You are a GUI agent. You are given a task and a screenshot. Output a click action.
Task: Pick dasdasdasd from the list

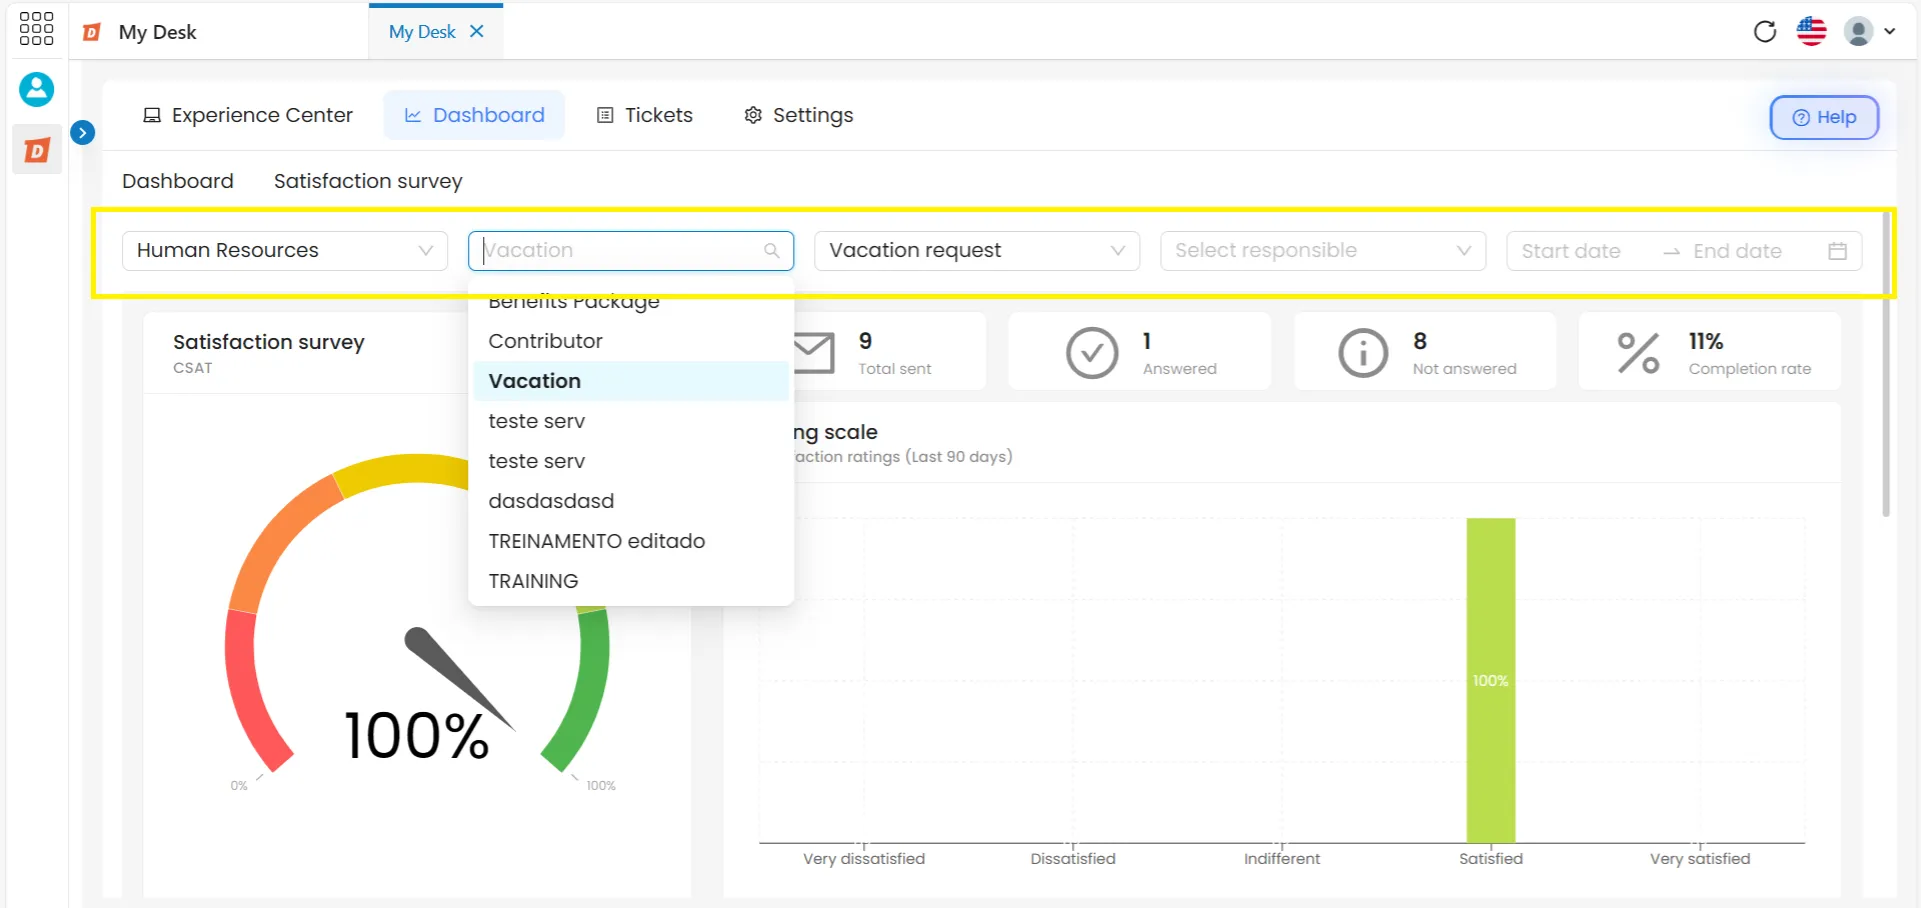coord(631,501)
